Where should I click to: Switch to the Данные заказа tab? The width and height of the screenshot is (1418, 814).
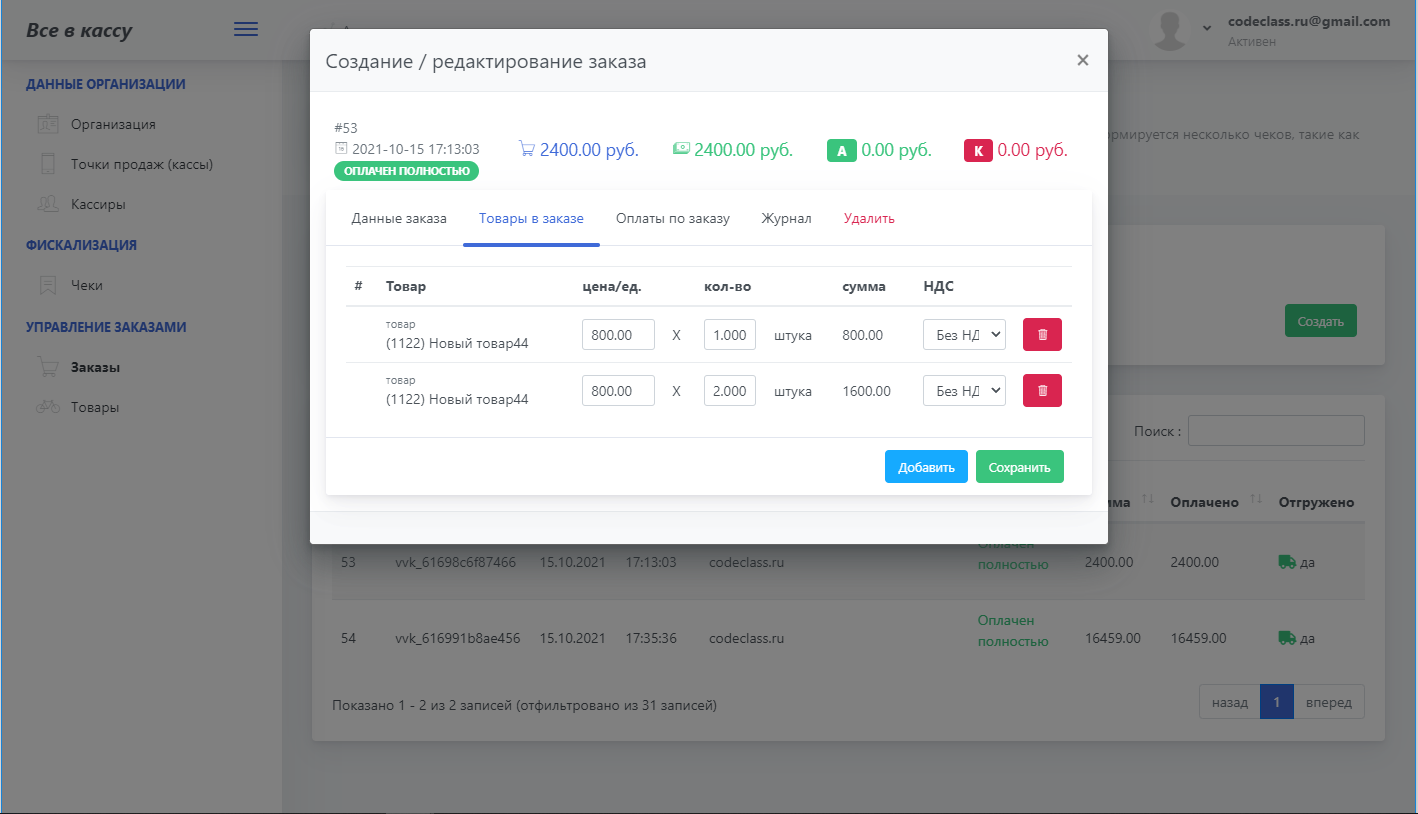pos(399,219)
